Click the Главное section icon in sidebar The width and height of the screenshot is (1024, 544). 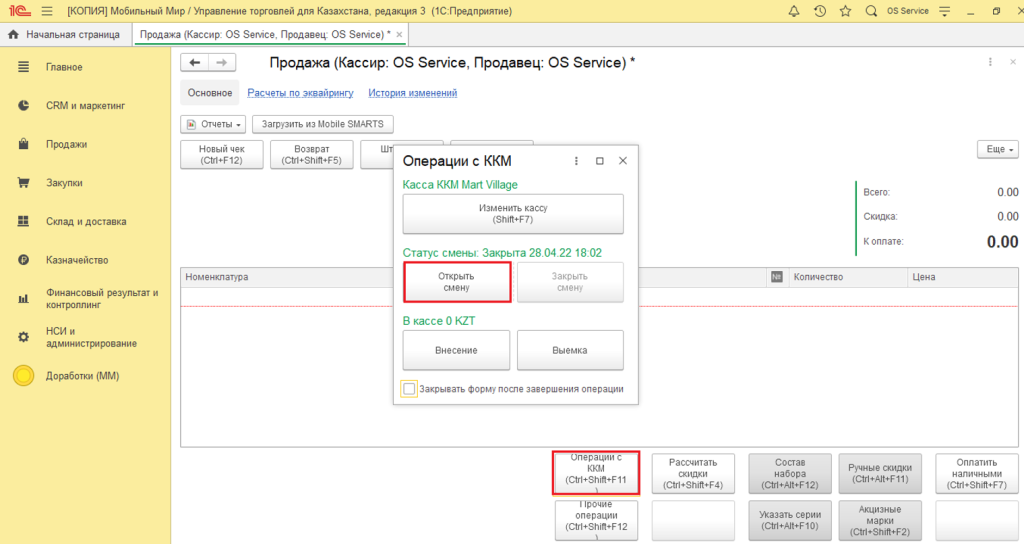pos(24,67)
